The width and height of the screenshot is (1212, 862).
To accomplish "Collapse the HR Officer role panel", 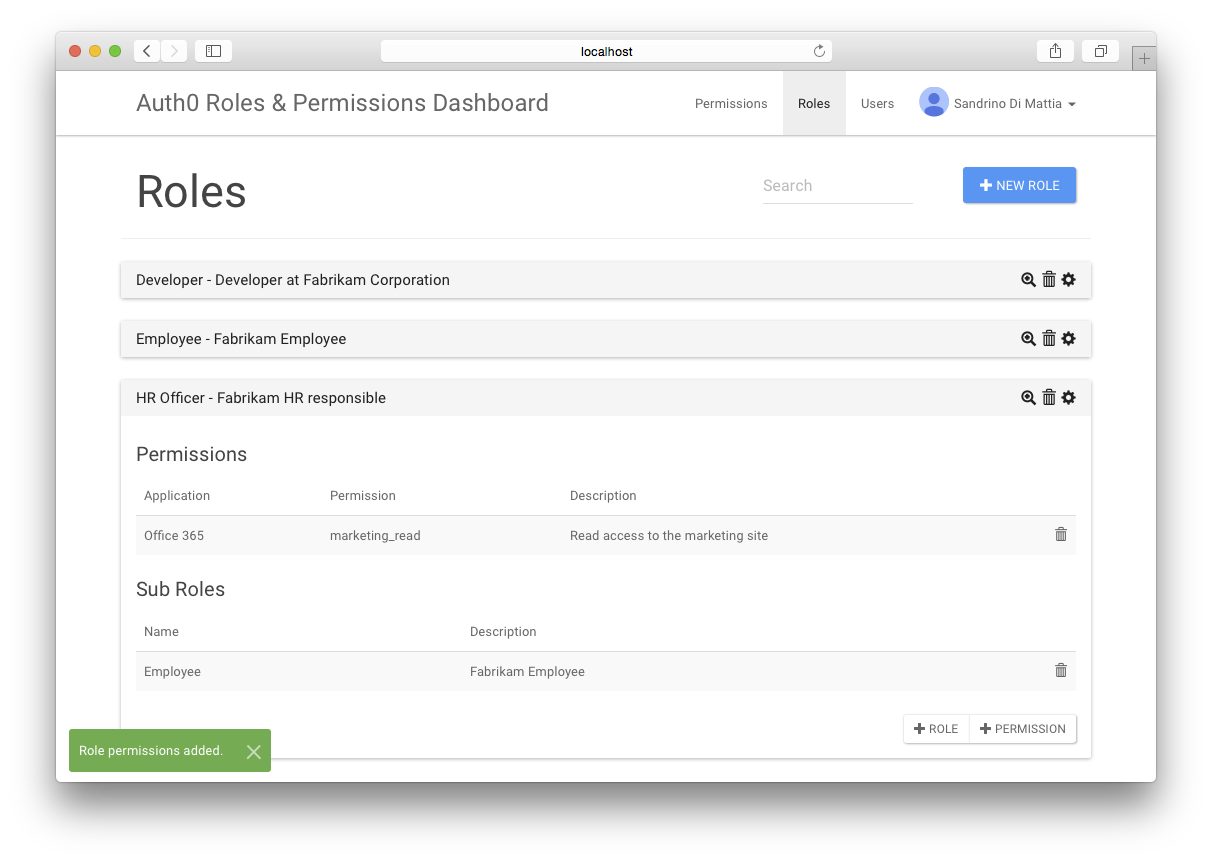I will pyautogui.click(x=261, y=398).
